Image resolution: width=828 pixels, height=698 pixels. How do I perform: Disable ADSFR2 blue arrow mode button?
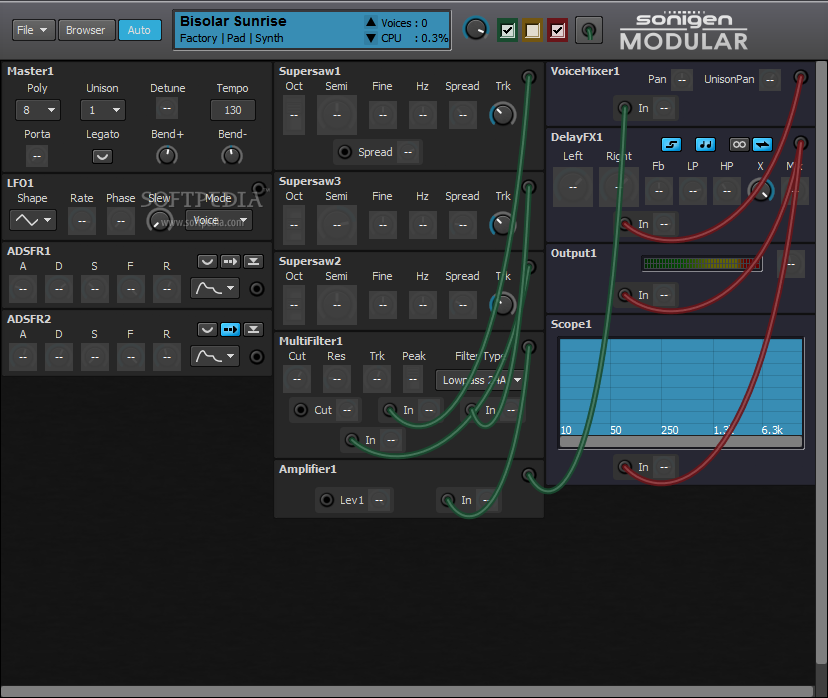(230, 329)
